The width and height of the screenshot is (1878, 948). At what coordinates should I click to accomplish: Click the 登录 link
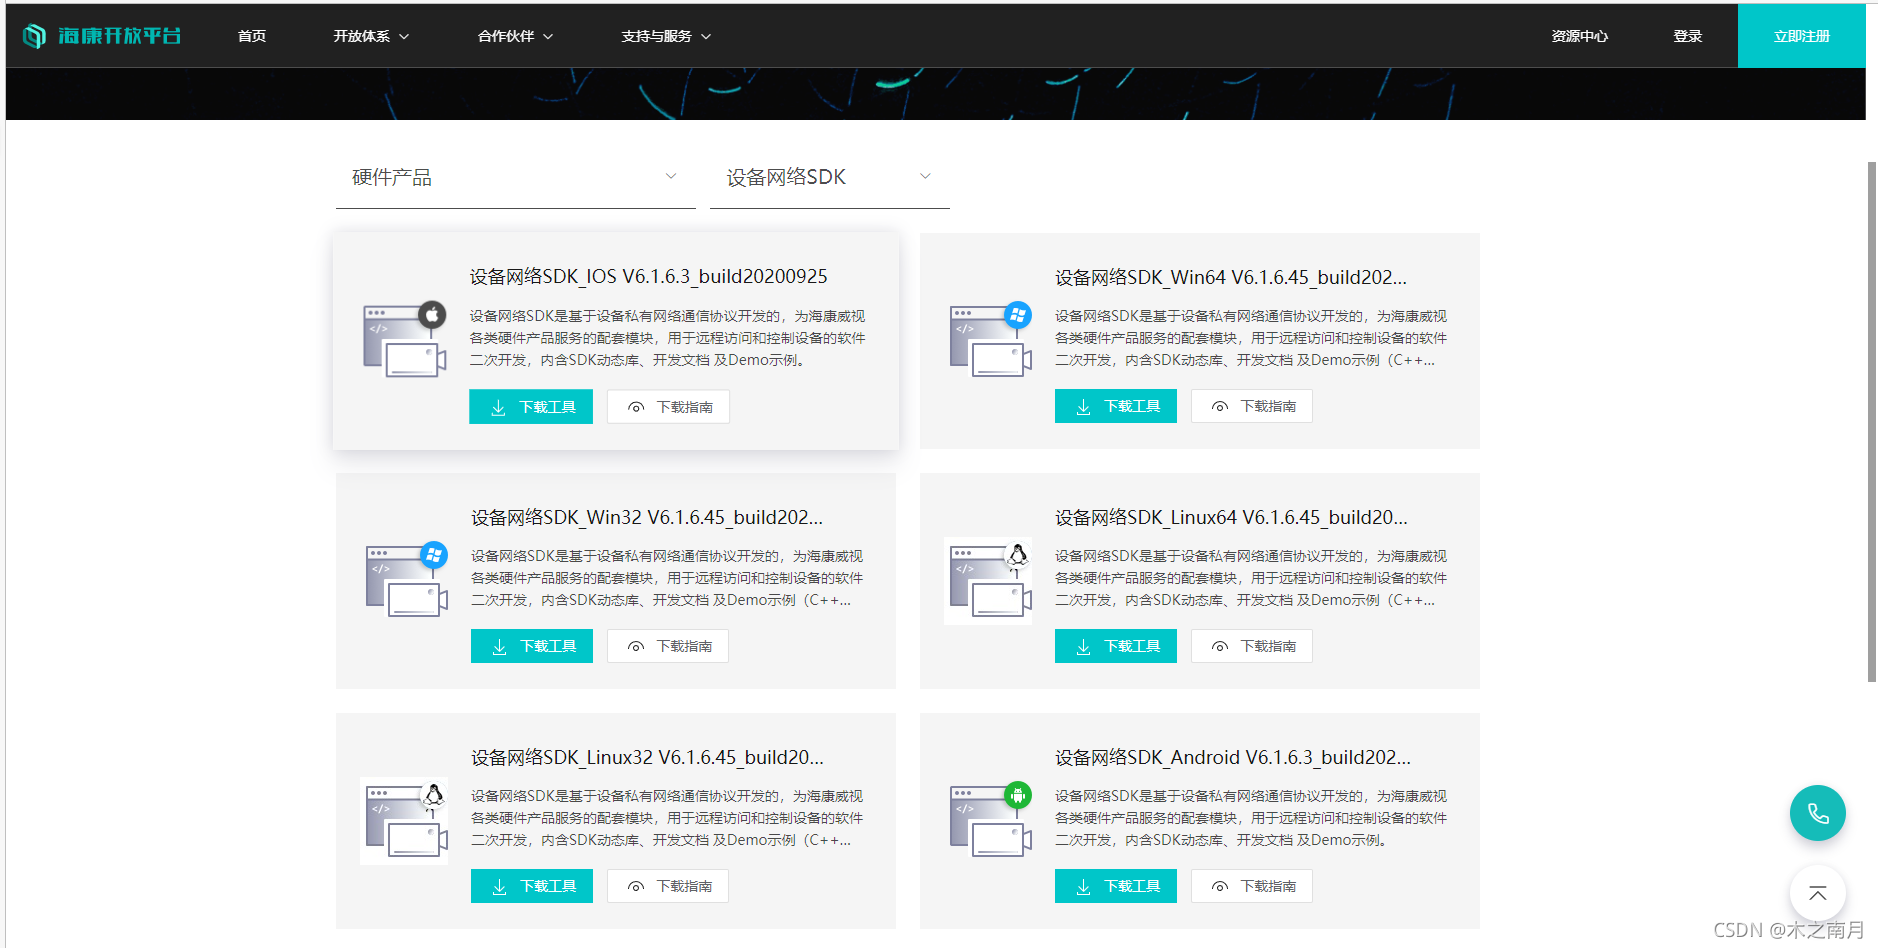click(x=1688, y=36)
